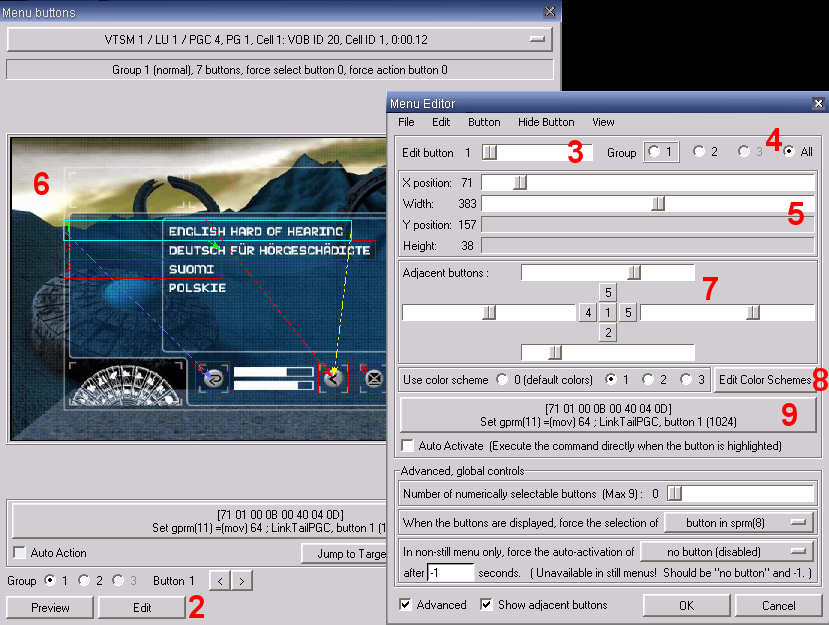Click the Set gprm(11) command button in Menu buttons window
This screenshot has width=829, height=625.
(x=200, y=521)
